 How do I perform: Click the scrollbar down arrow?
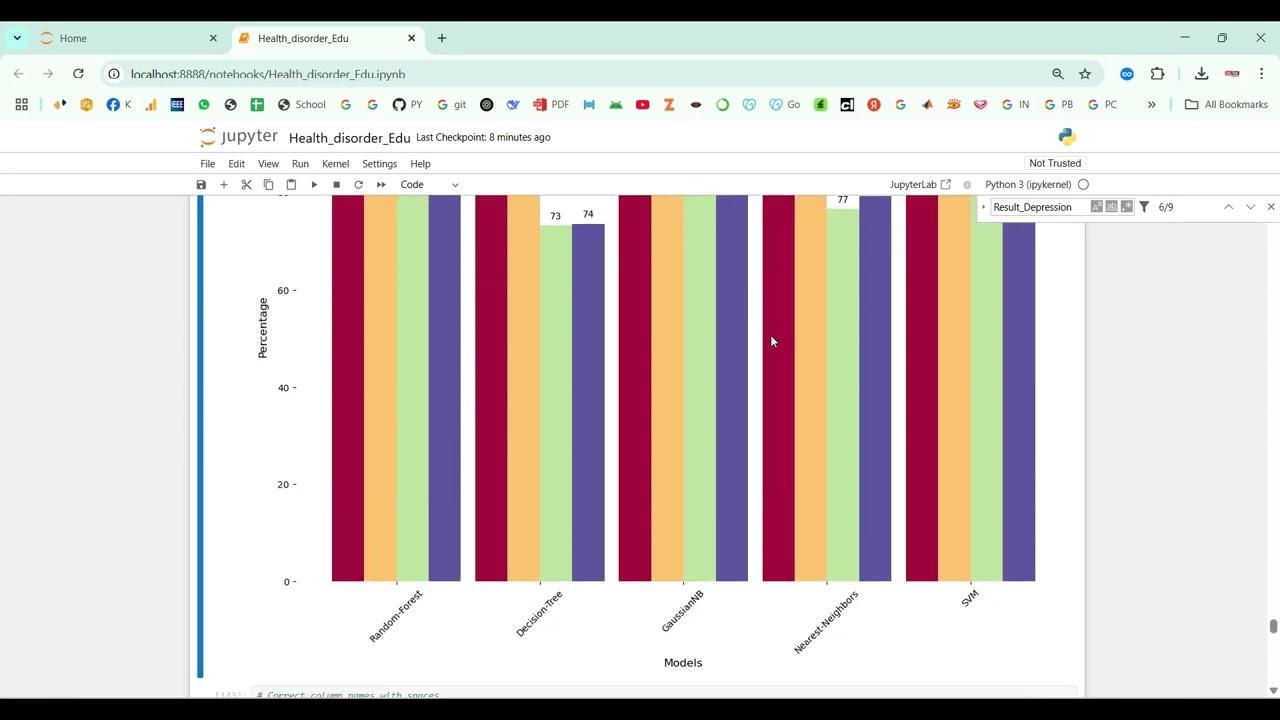point(1273,690)
